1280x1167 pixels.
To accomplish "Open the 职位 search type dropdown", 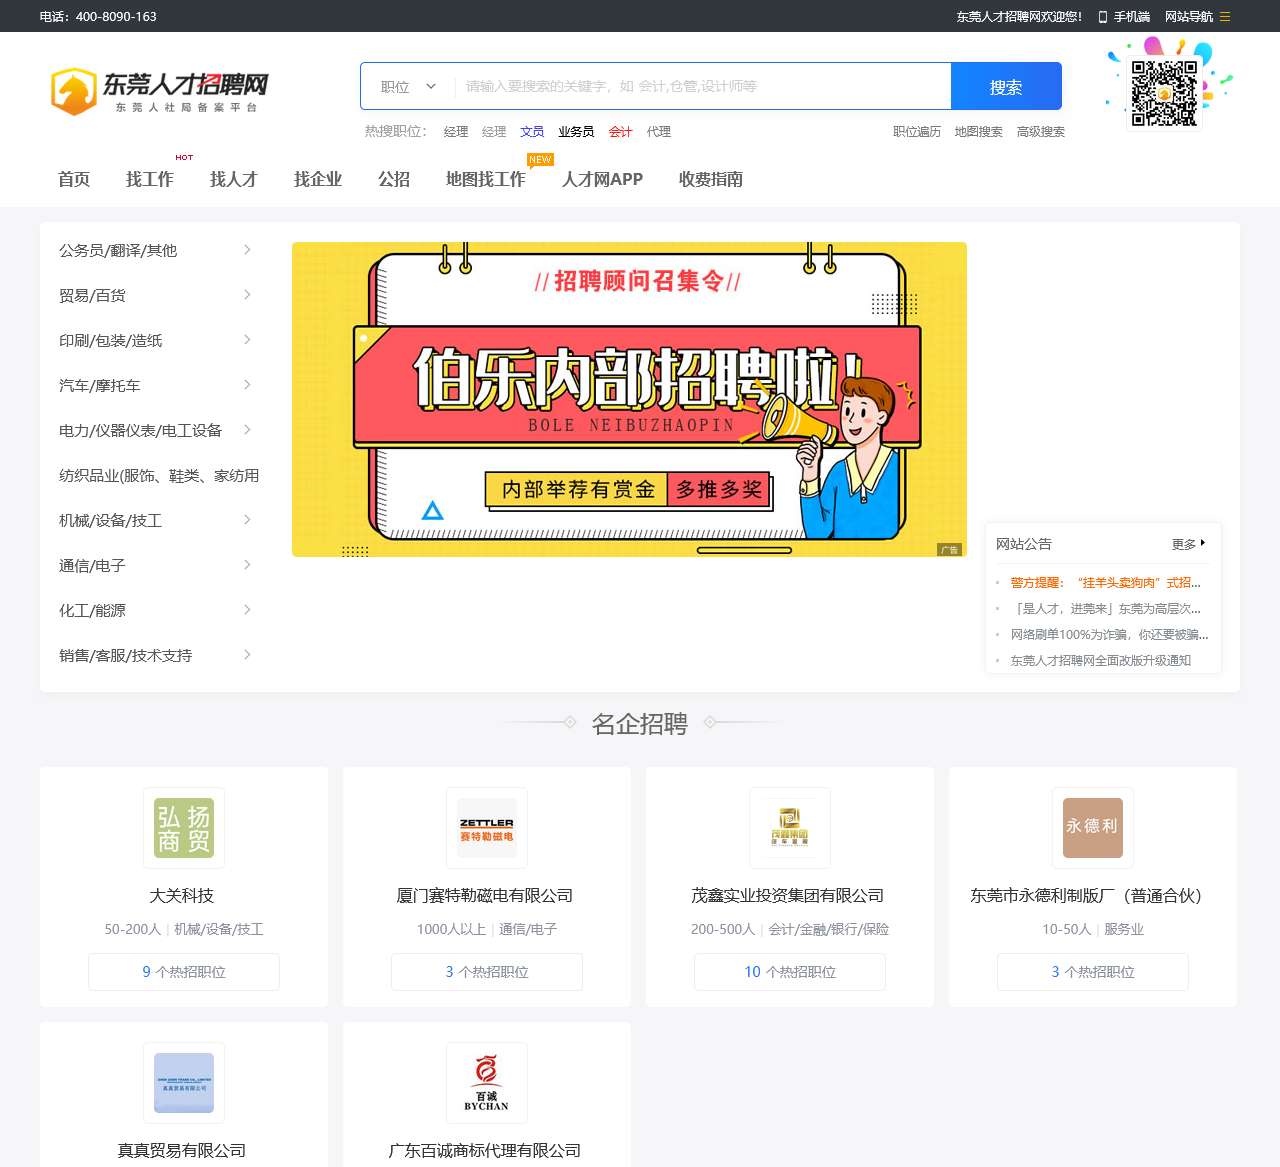I will tap(408, 86).
